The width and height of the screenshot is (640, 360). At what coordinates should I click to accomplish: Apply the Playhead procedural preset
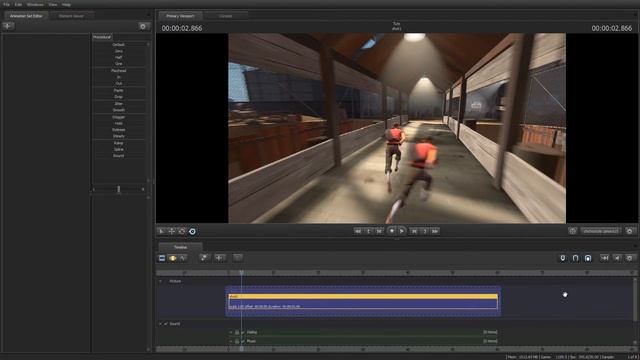pos(118,71)
